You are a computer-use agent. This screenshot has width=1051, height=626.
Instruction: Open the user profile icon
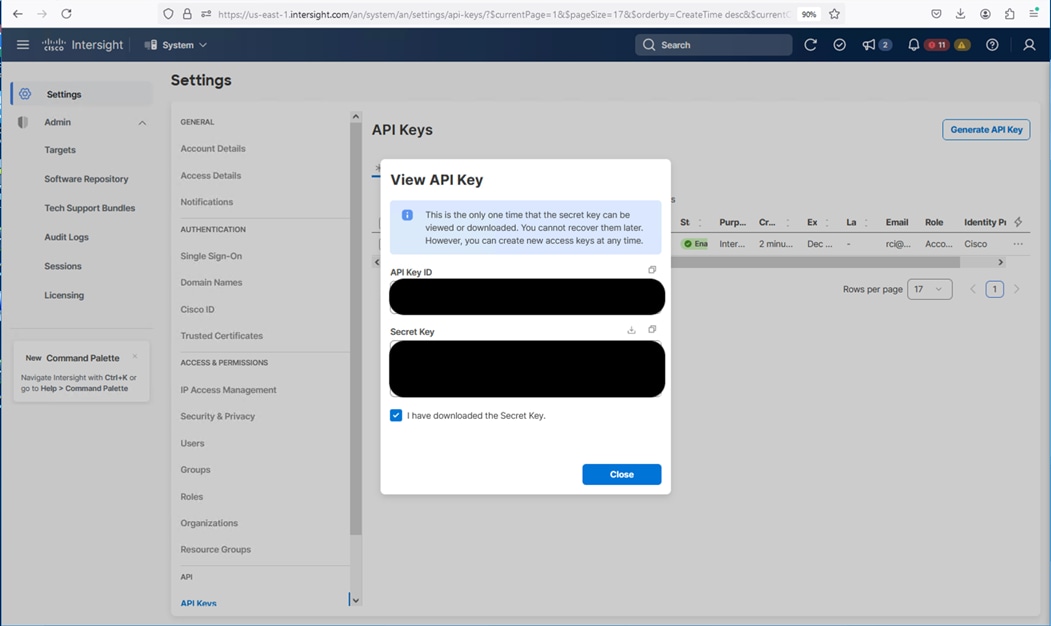(1029, 45)
